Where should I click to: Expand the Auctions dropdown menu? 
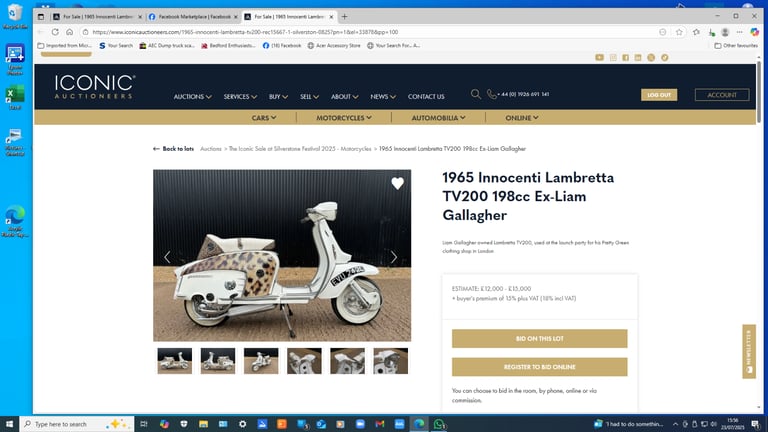point(192,96)
